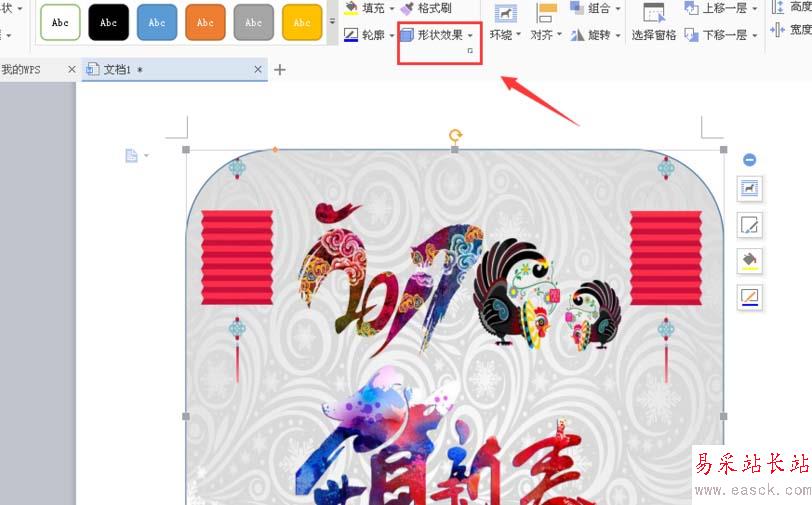
Task: Click the floating edit shape button
Action: tap(749, 225)
